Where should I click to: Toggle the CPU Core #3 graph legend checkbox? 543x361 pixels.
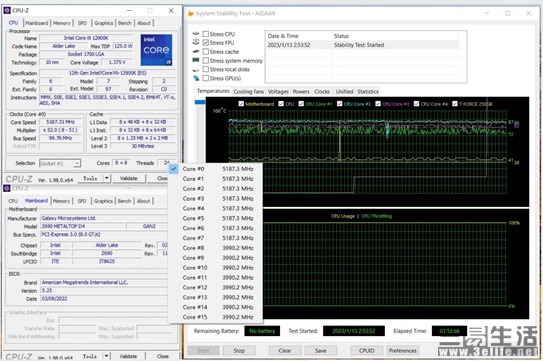[x=378, y=104]
